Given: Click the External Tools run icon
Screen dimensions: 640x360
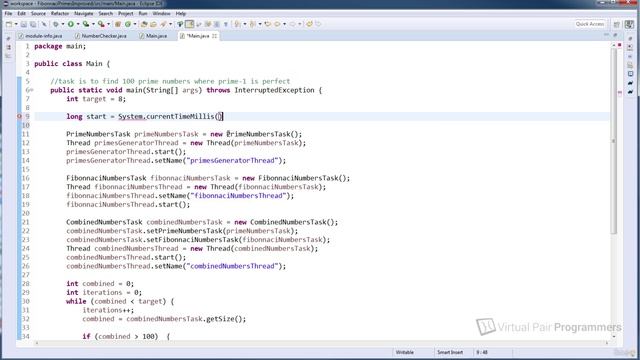Looking at the screenshot, I should (101, 24).
